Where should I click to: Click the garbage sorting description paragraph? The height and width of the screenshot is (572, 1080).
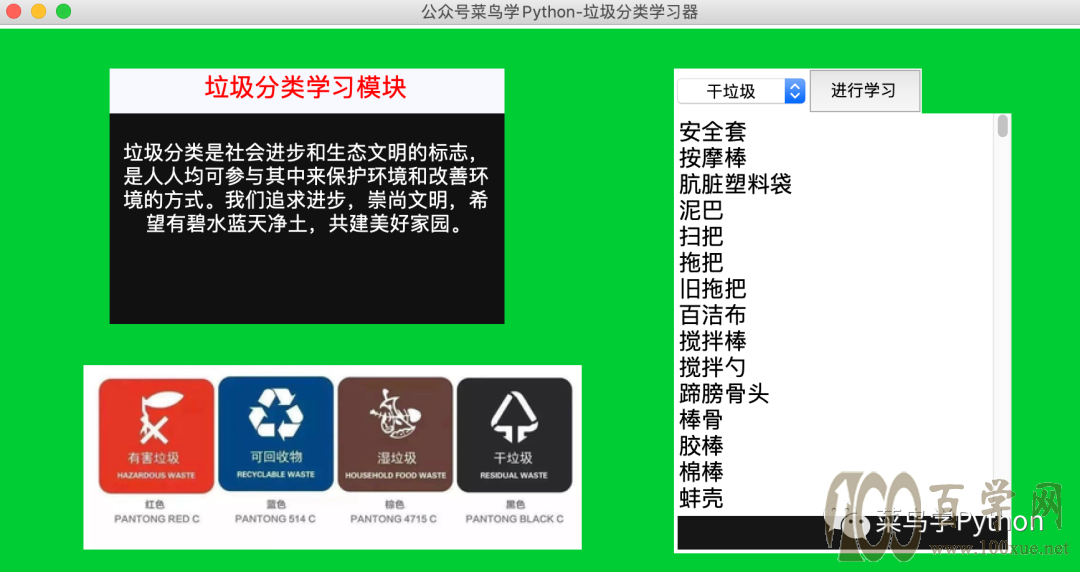click(306, 187)
